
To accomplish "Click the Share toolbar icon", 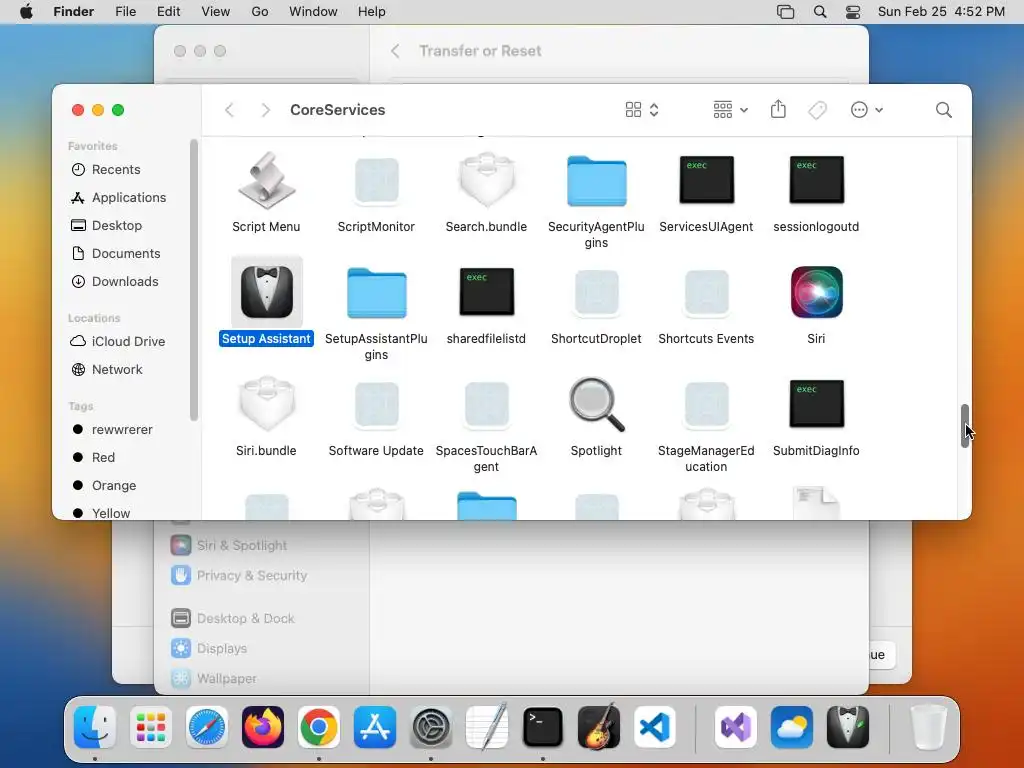I will pyautogui.click(x=778, y=109).
